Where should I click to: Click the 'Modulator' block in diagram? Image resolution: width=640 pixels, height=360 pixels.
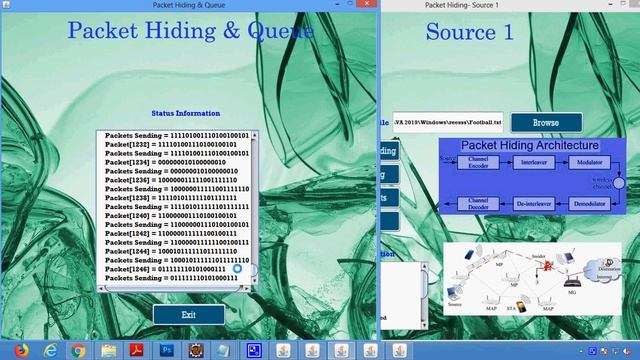pos(589,162)
